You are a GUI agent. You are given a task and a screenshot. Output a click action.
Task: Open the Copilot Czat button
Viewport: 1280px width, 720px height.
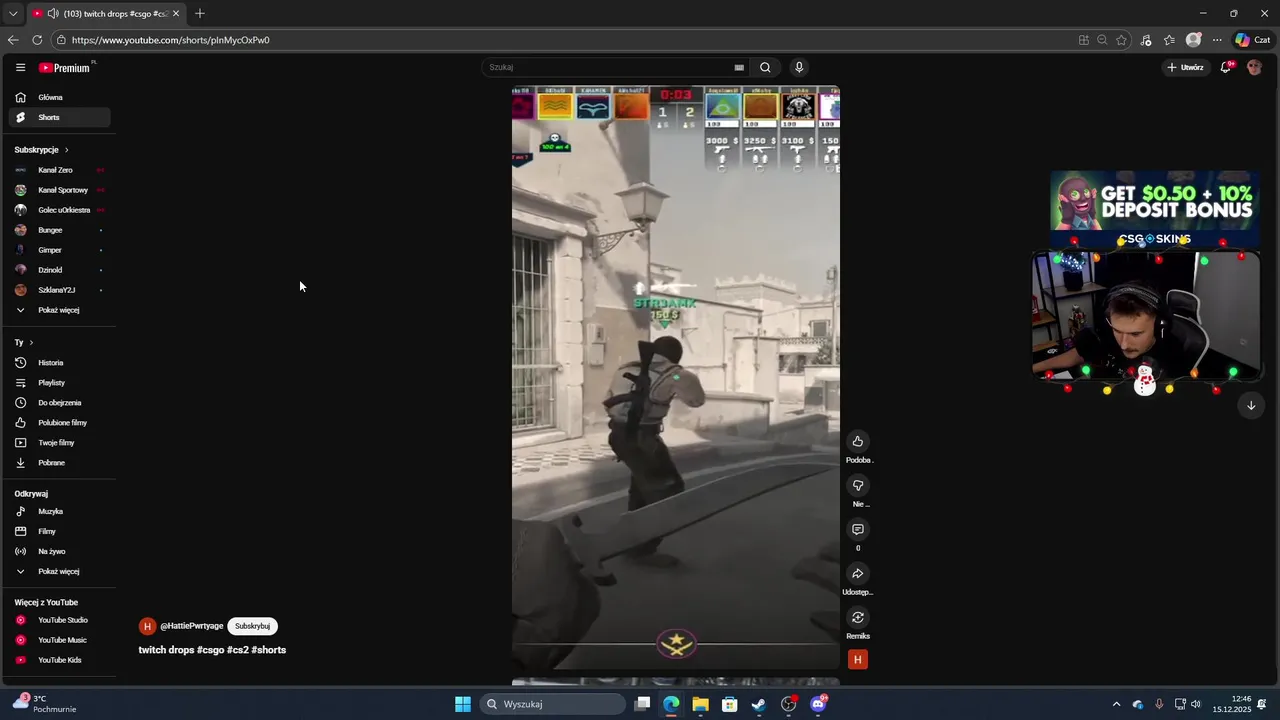pyautogui.click(x=1253, y=40)
